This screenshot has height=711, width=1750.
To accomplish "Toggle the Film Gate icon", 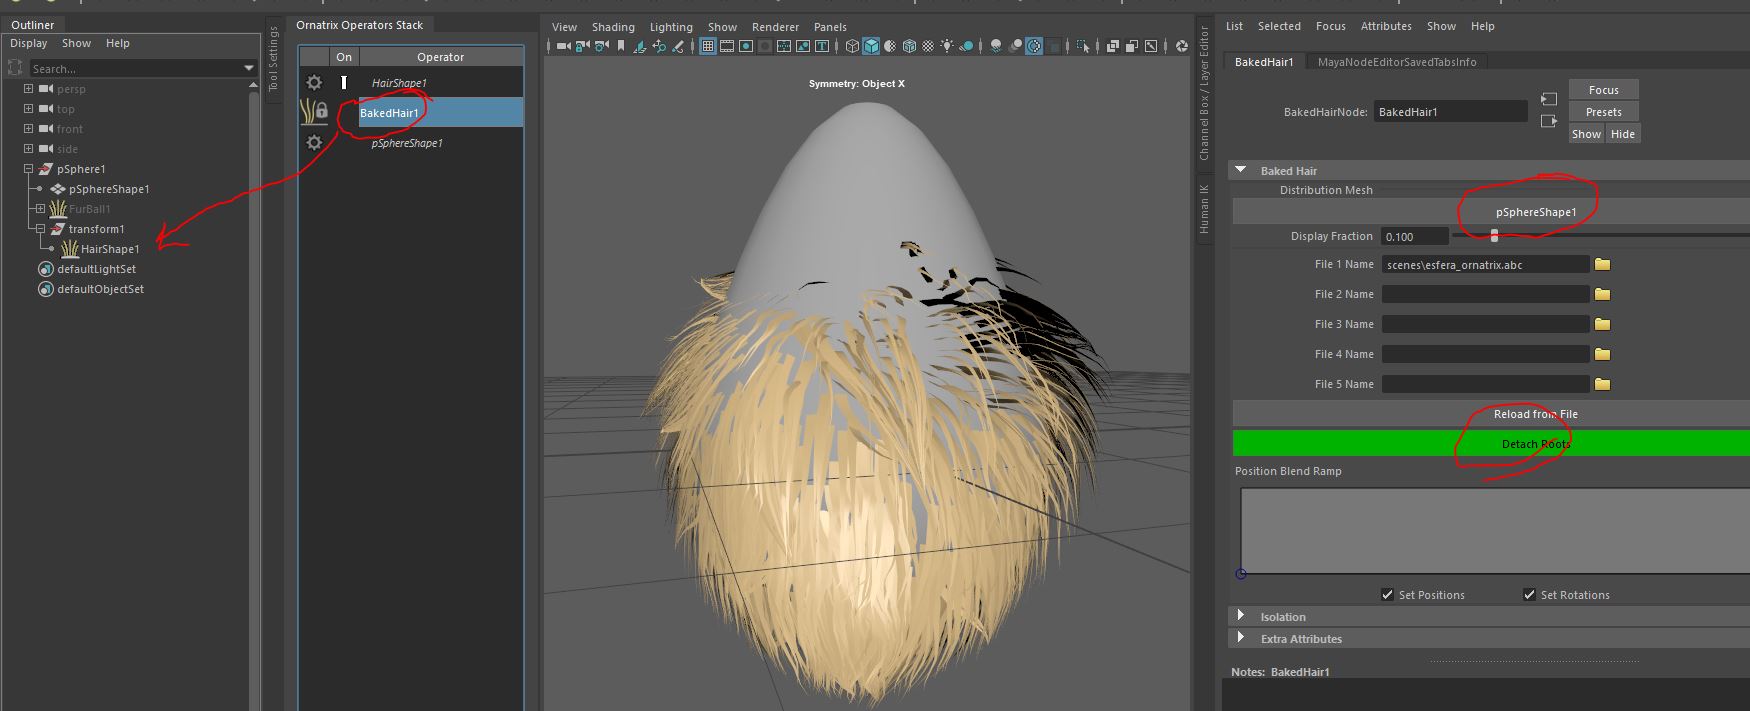I will (x=727, y=46).
